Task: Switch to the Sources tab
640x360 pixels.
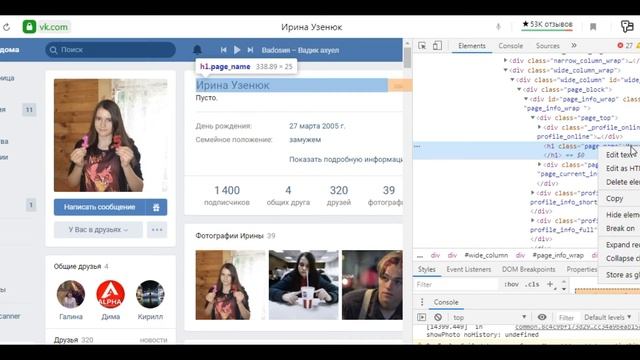Action: click(548, 46)
